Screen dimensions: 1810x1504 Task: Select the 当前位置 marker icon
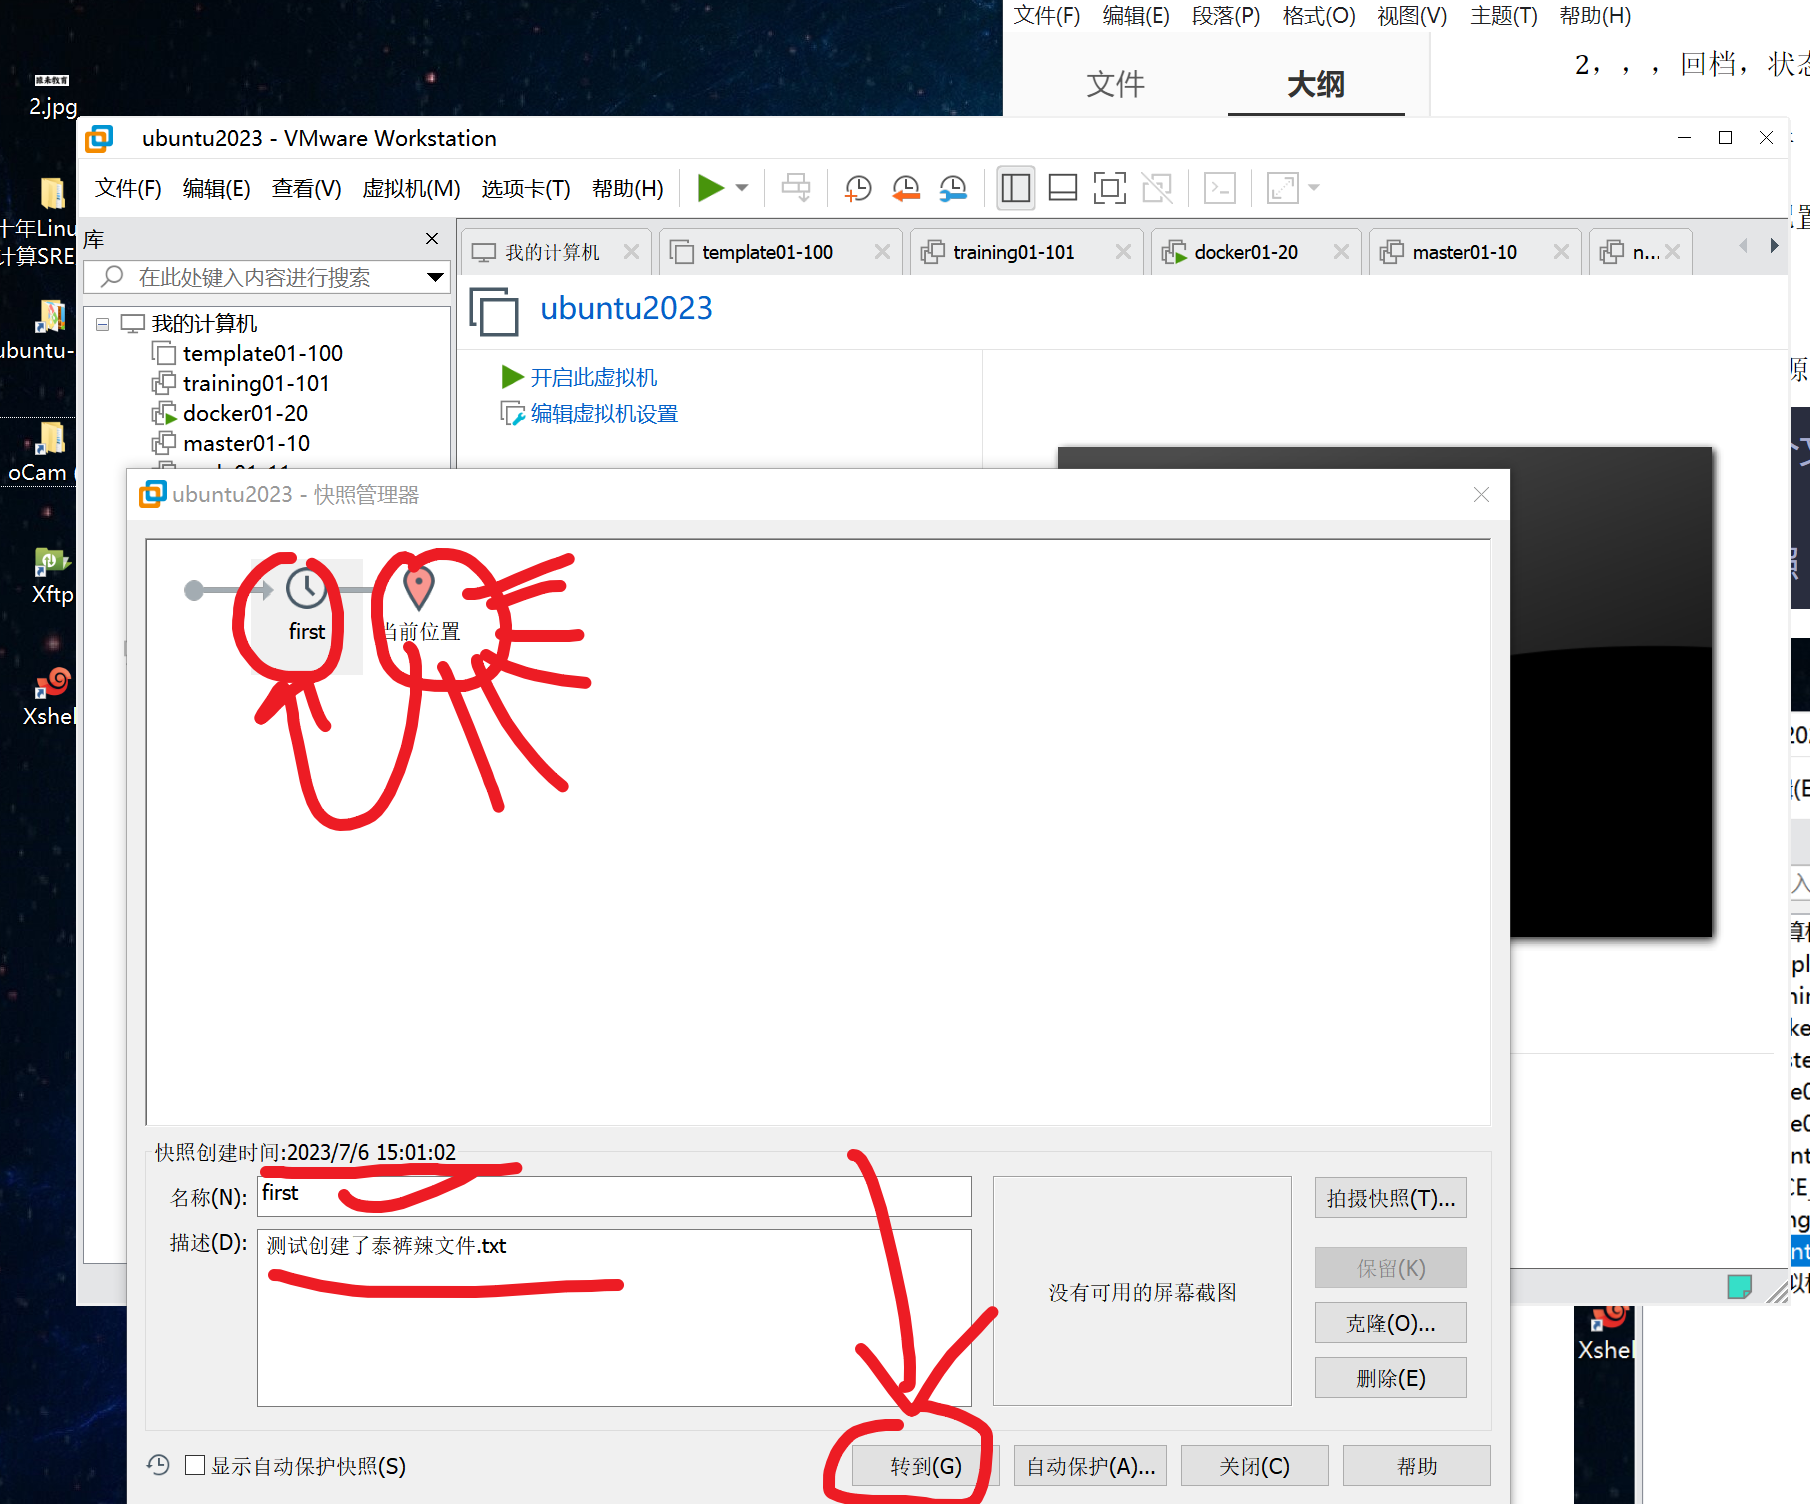(418, 589)
